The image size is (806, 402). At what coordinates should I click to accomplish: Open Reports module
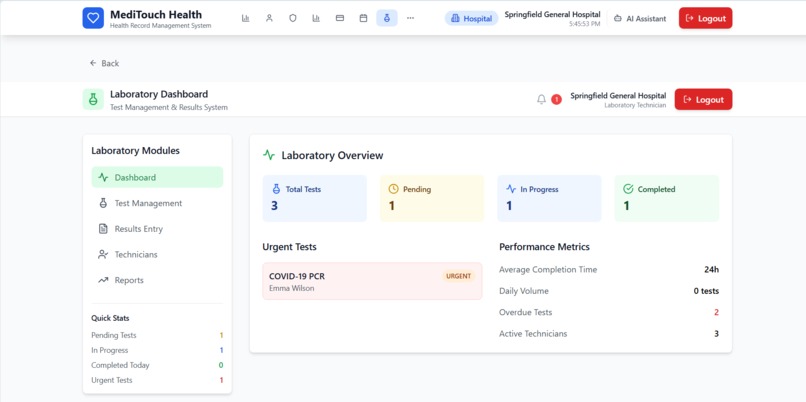tap(157, 280)
